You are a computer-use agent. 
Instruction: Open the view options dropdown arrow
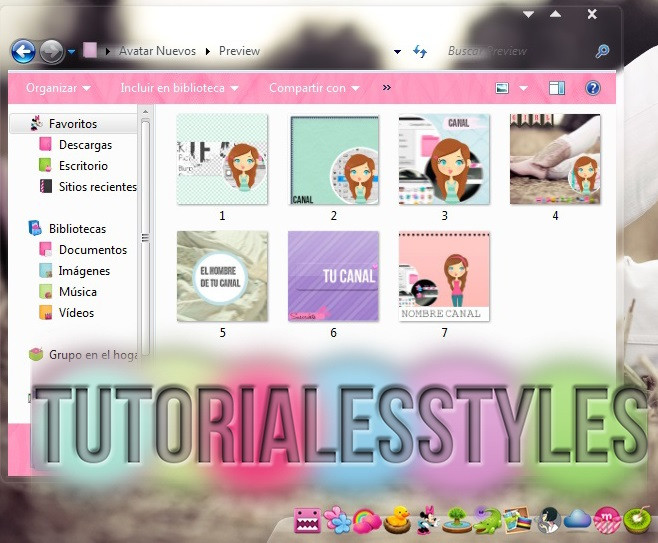tap(523, 88)
